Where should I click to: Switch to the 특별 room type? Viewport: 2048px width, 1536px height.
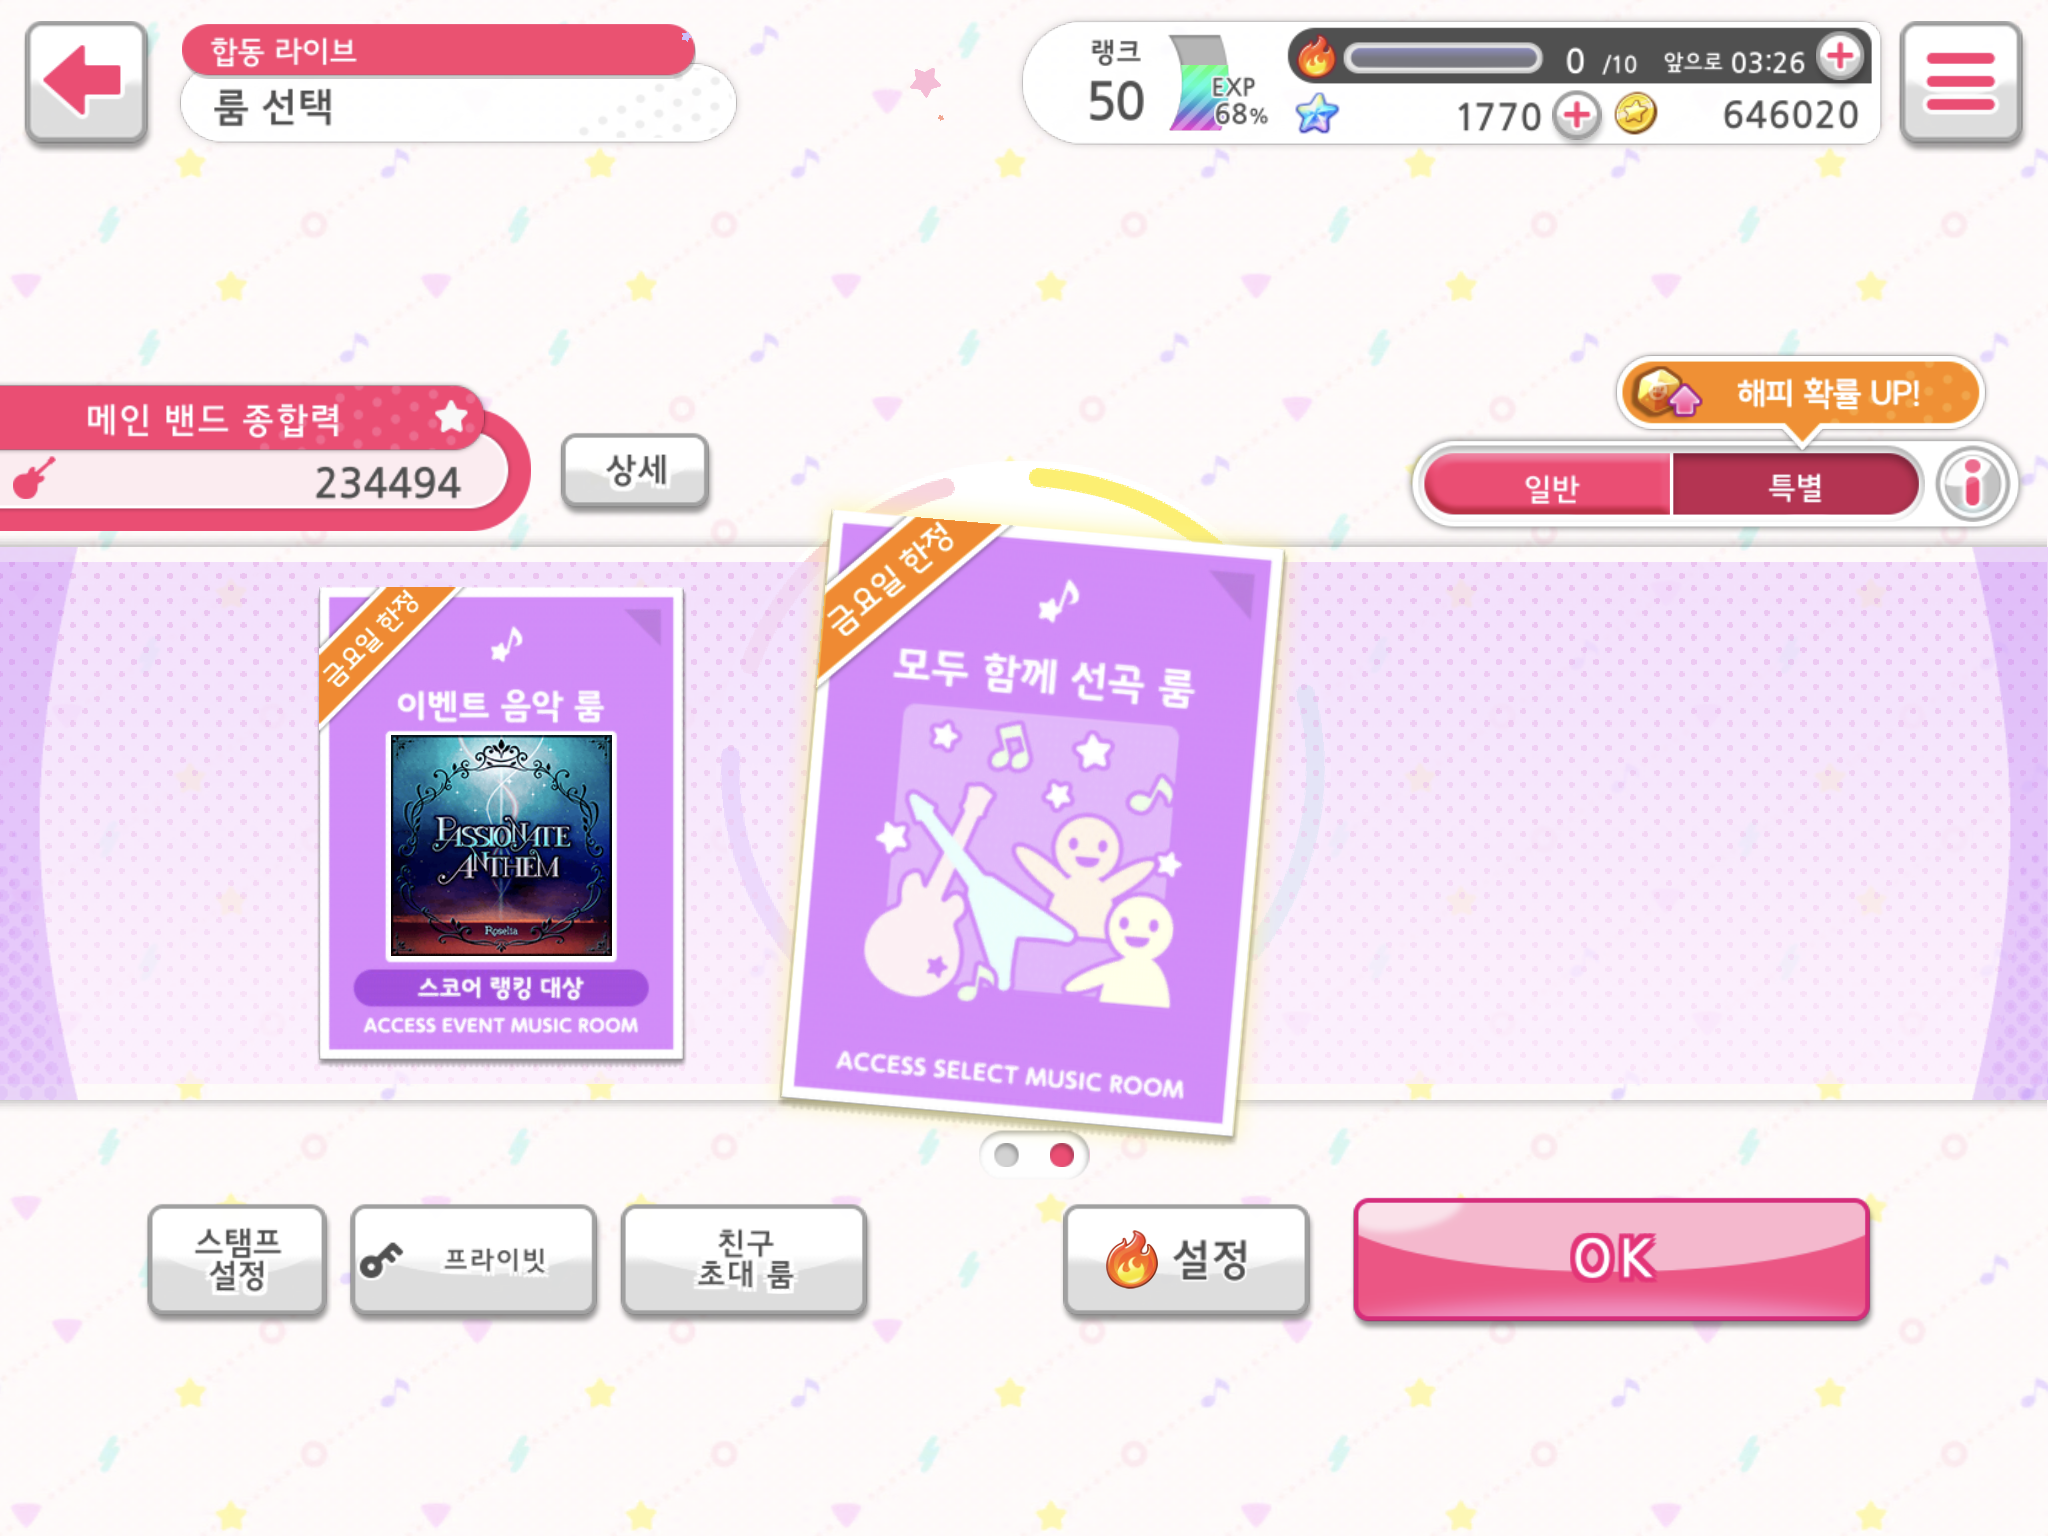coord(1795,486)
